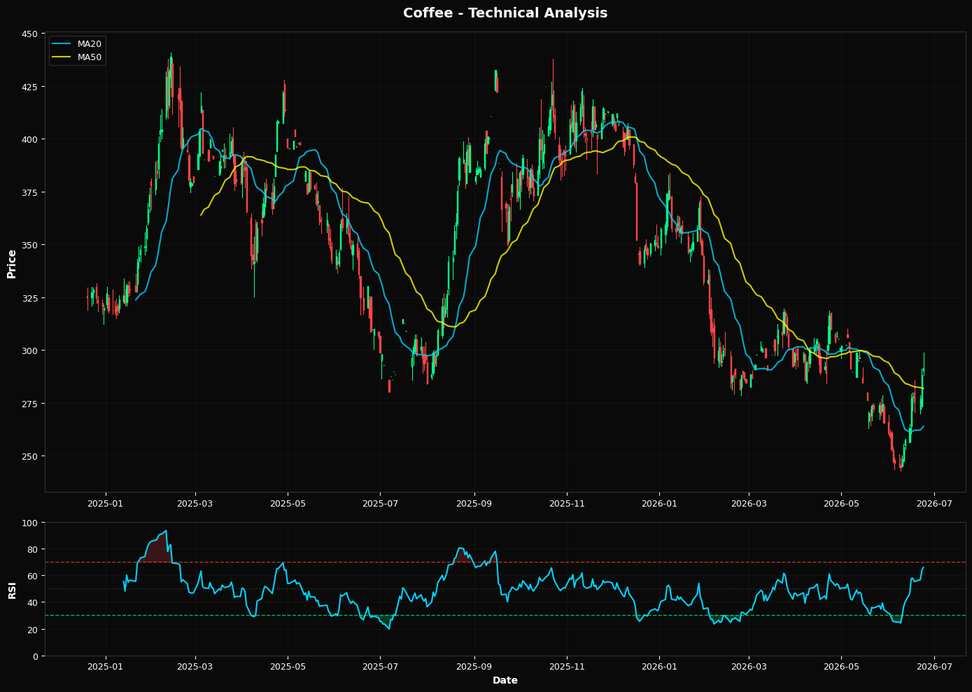Select the 300 price tick label
This screenshot has height=692, width=972.
pos(30,350)
